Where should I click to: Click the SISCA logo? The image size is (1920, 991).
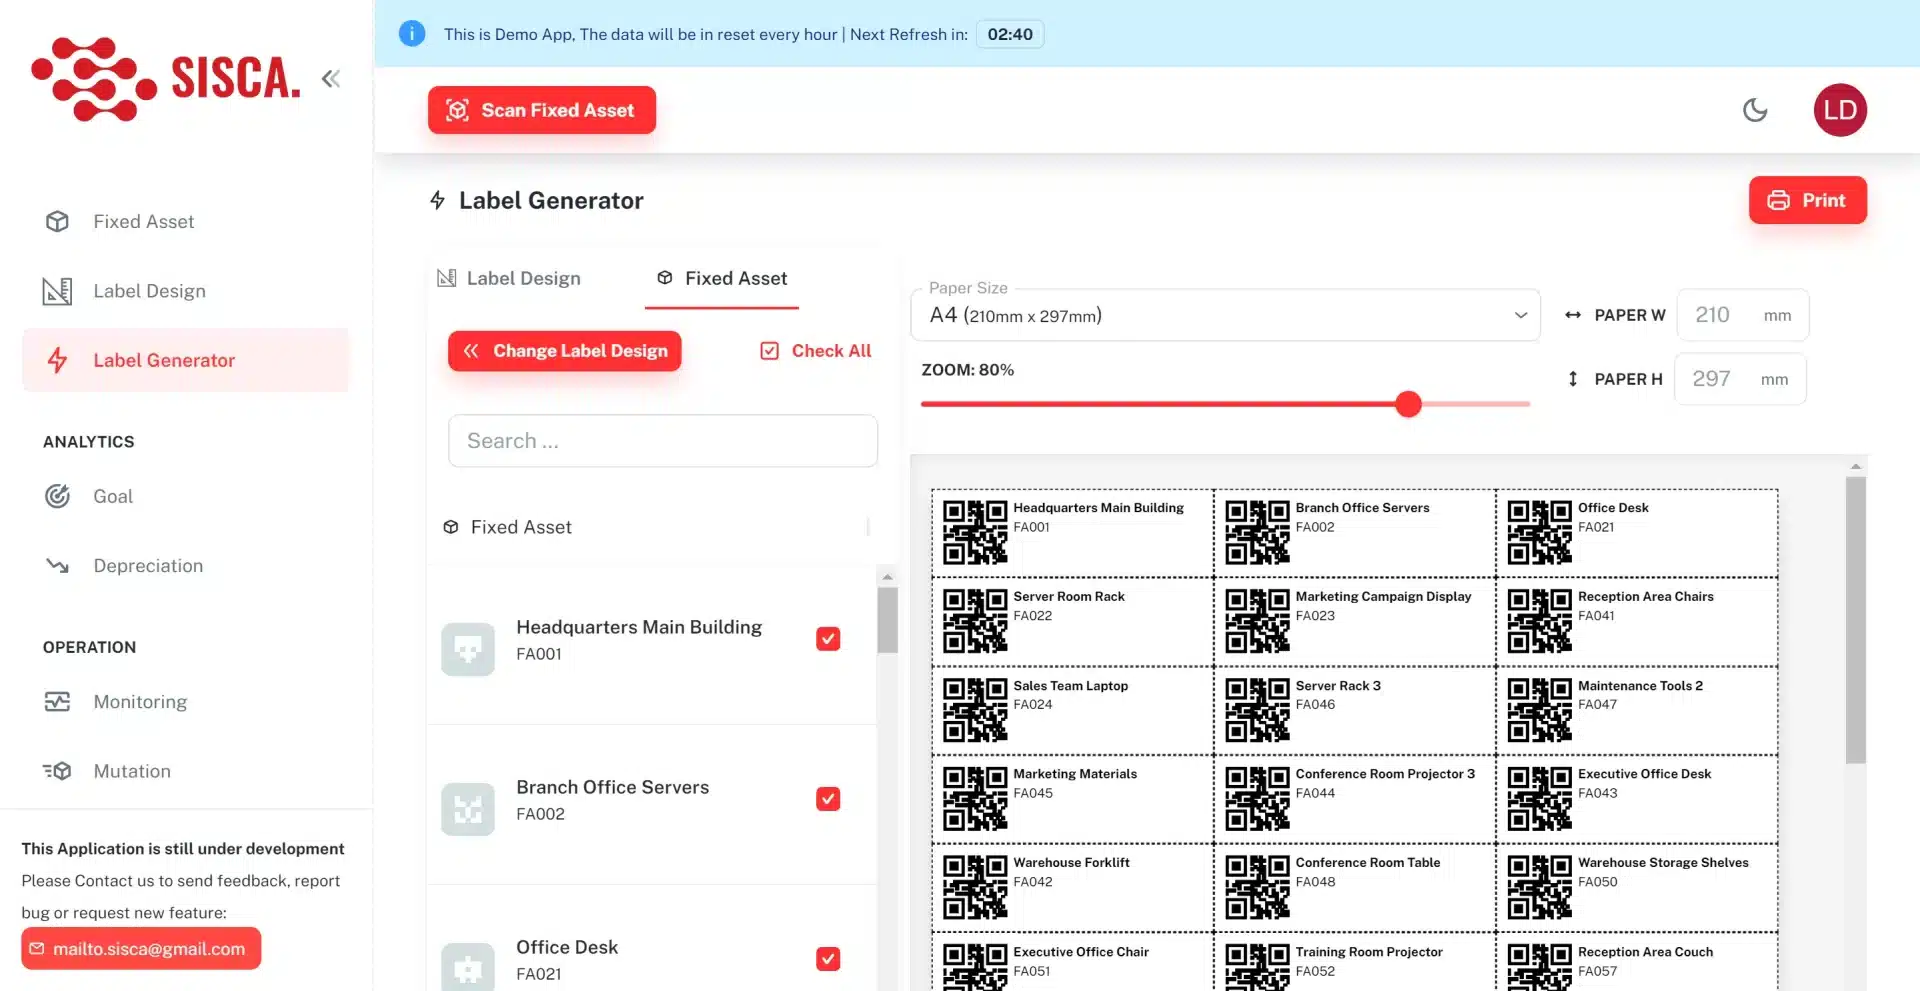pos(165,79)
